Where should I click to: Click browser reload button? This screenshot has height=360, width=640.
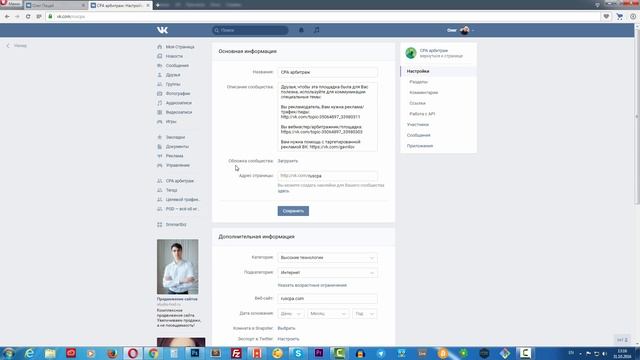[28, 16]
